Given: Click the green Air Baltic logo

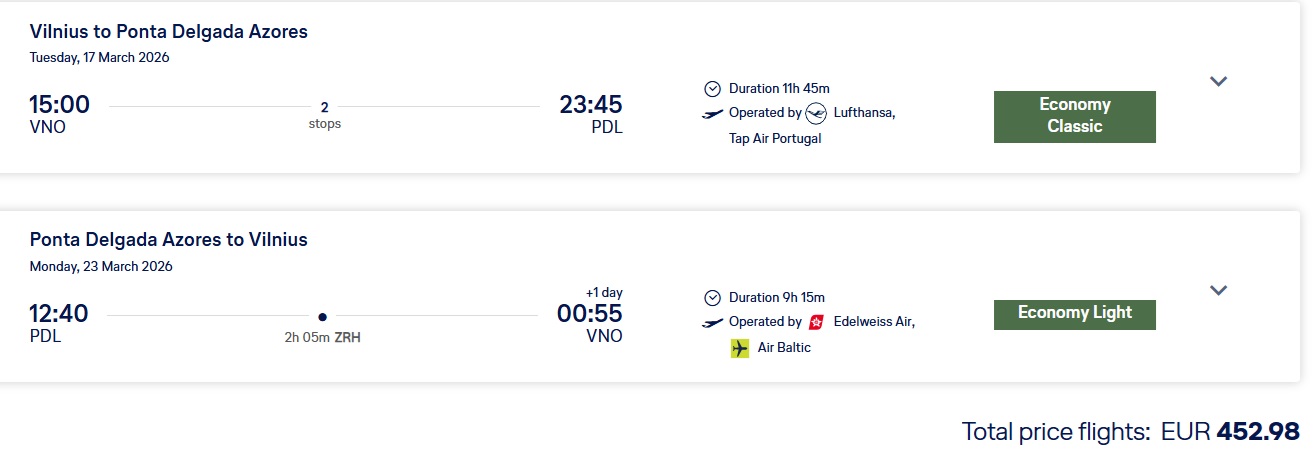Looking at the screenshot, I should [739, 348].
